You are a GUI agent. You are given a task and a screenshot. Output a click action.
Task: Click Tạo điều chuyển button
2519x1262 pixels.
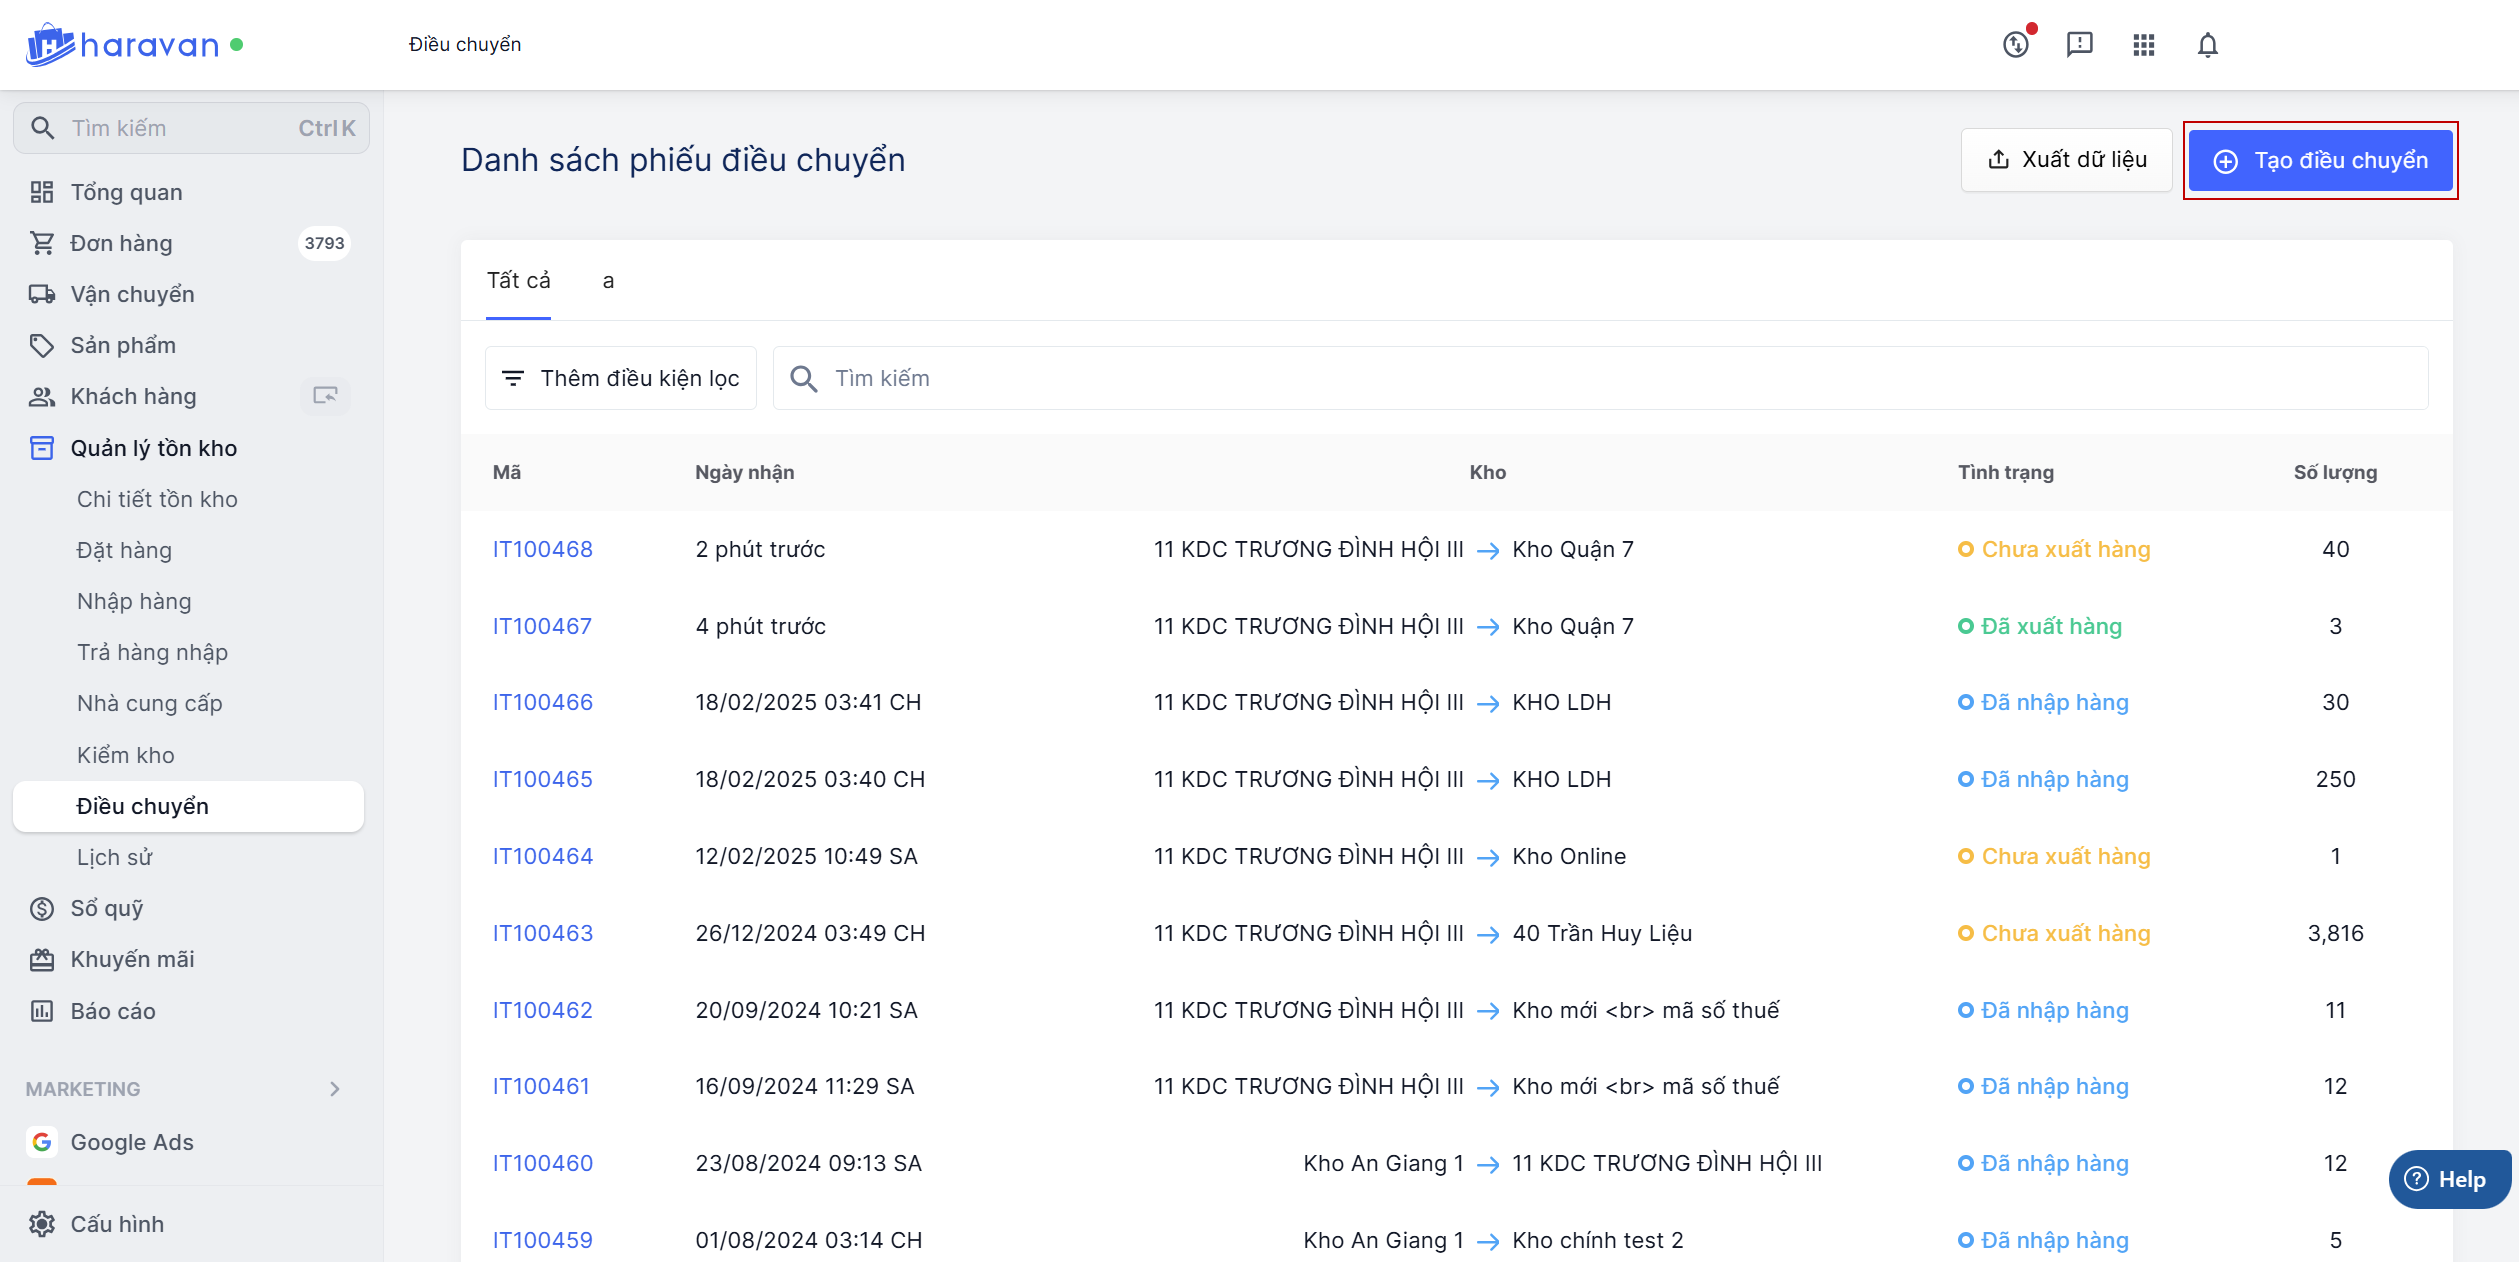(x=2320, y=161)
